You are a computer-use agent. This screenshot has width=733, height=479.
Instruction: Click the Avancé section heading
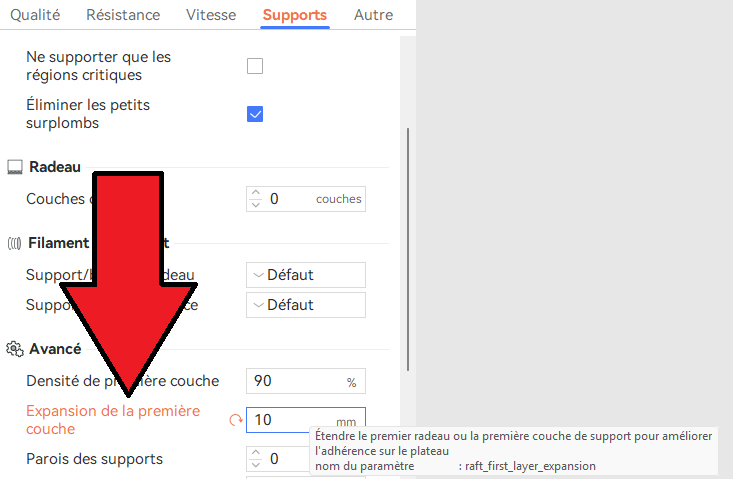55,349
